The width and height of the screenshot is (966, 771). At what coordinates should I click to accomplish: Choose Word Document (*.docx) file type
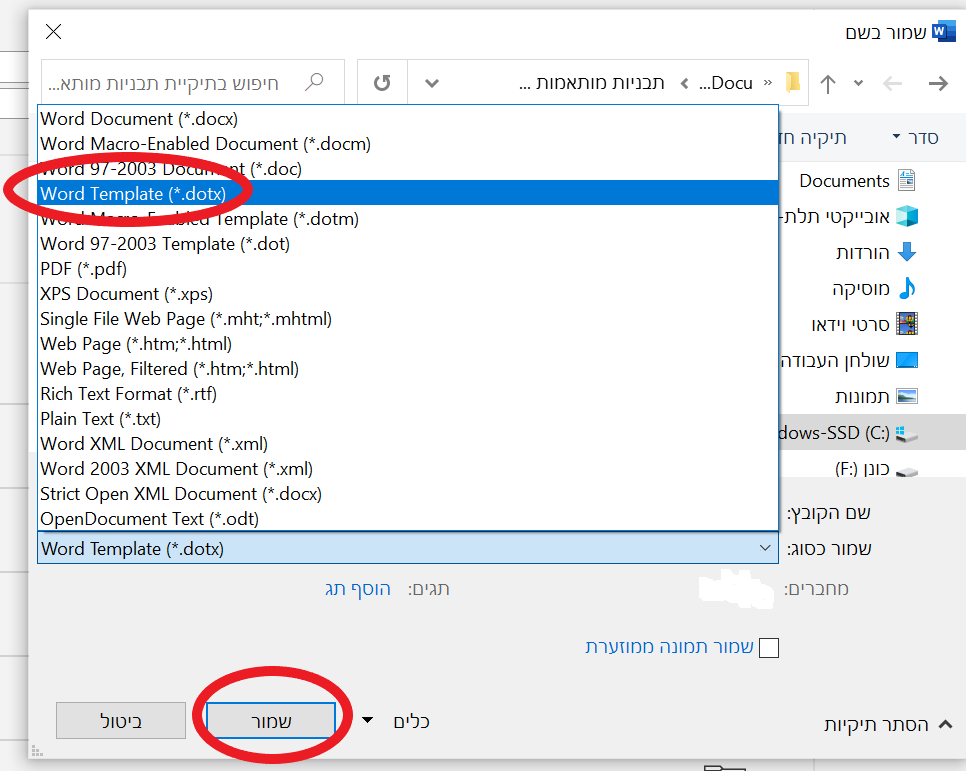tap(408, 119)
